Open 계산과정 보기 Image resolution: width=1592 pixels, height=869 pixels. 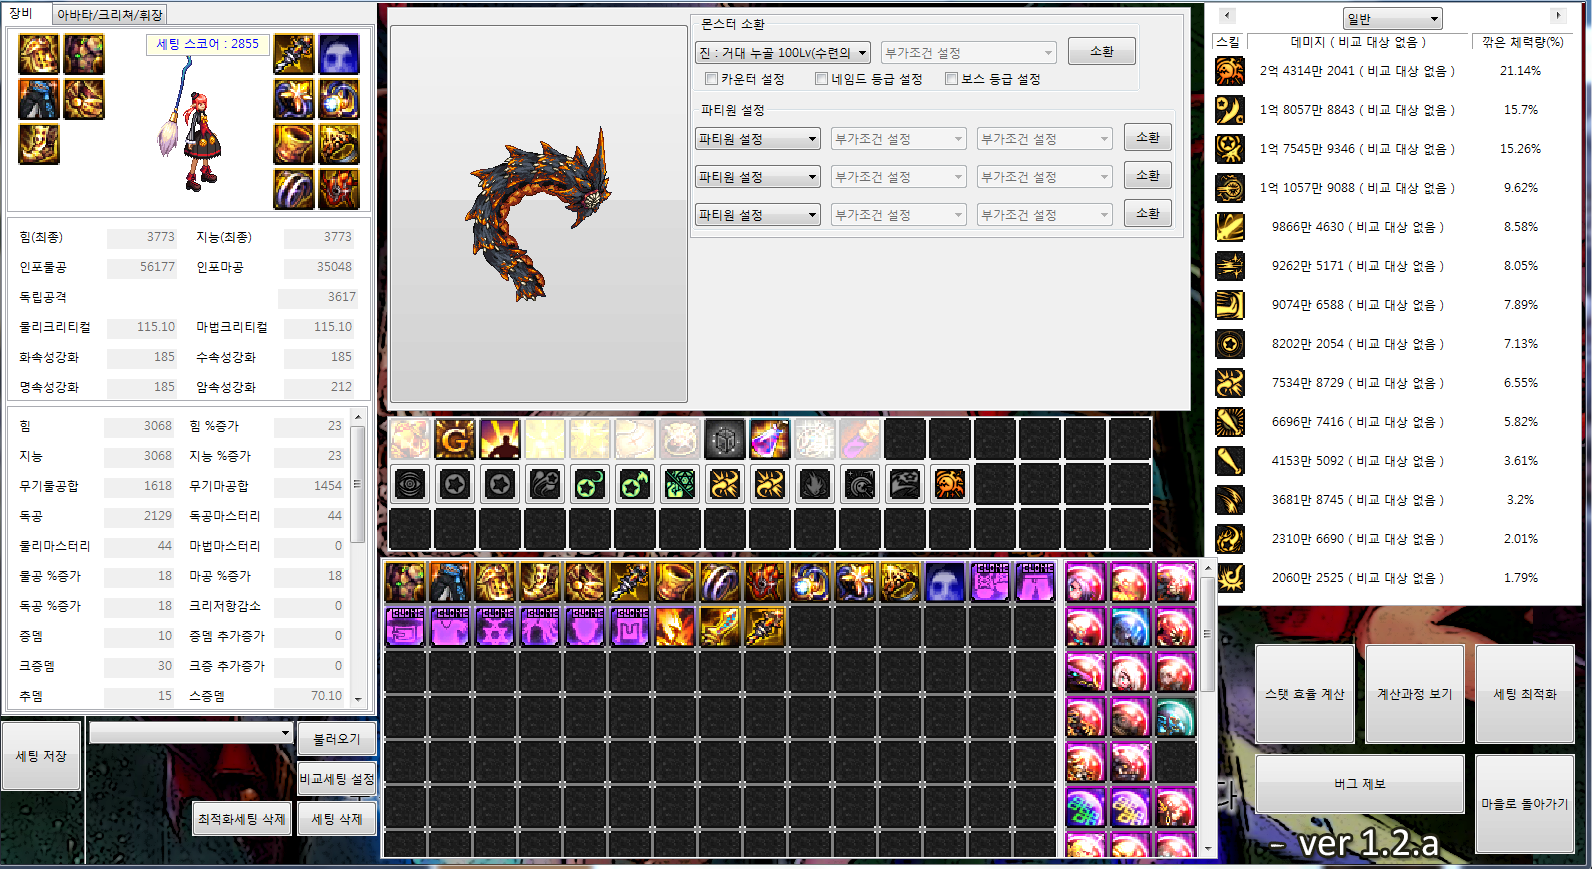coord(1415,694)
